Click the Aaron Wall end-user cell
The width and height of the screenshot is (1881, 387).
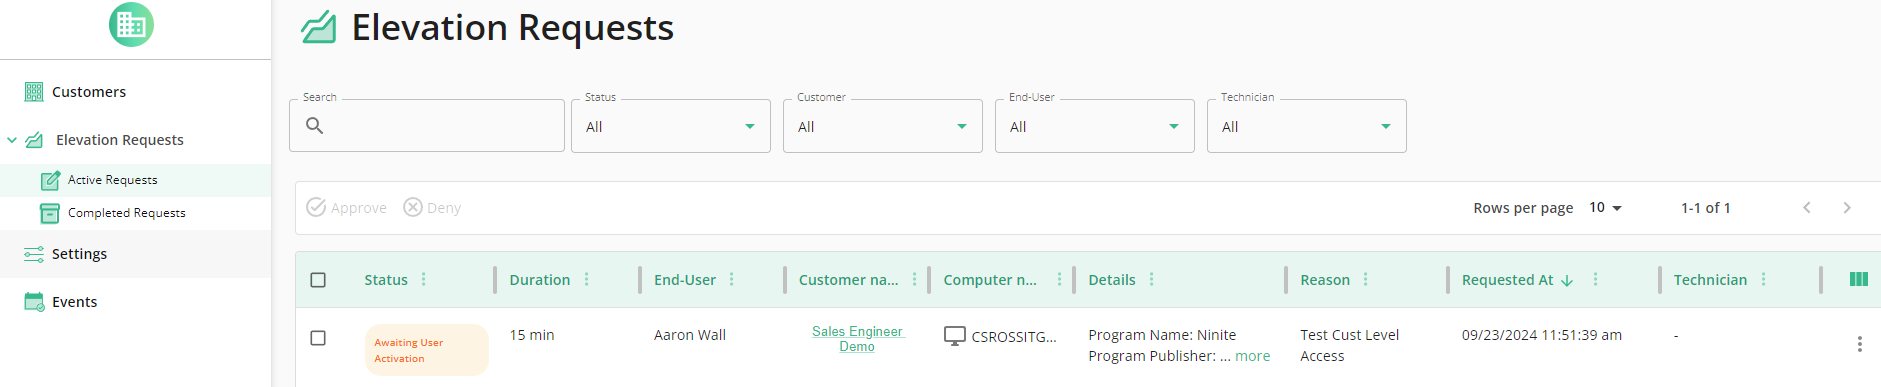click(x=690, y=335)
